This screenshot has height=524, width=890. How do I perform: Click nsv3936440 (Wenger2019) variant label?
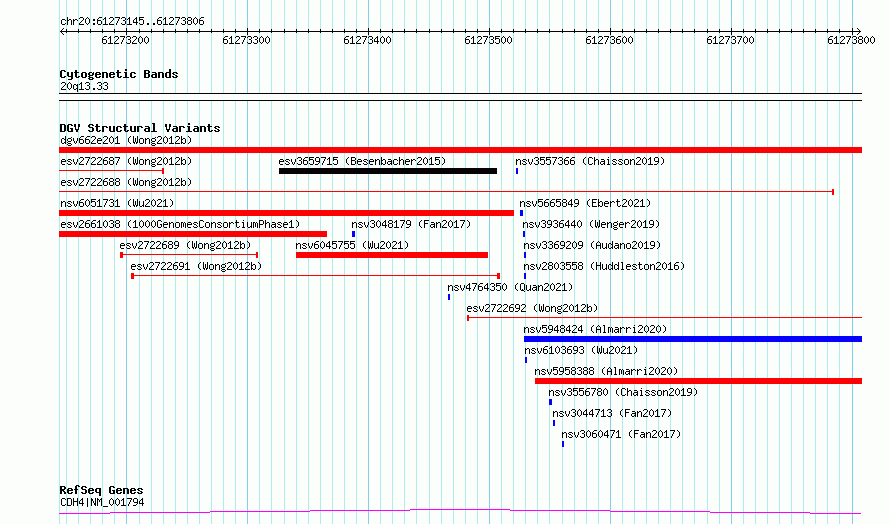pyautogui.click(x=591, y=224)
